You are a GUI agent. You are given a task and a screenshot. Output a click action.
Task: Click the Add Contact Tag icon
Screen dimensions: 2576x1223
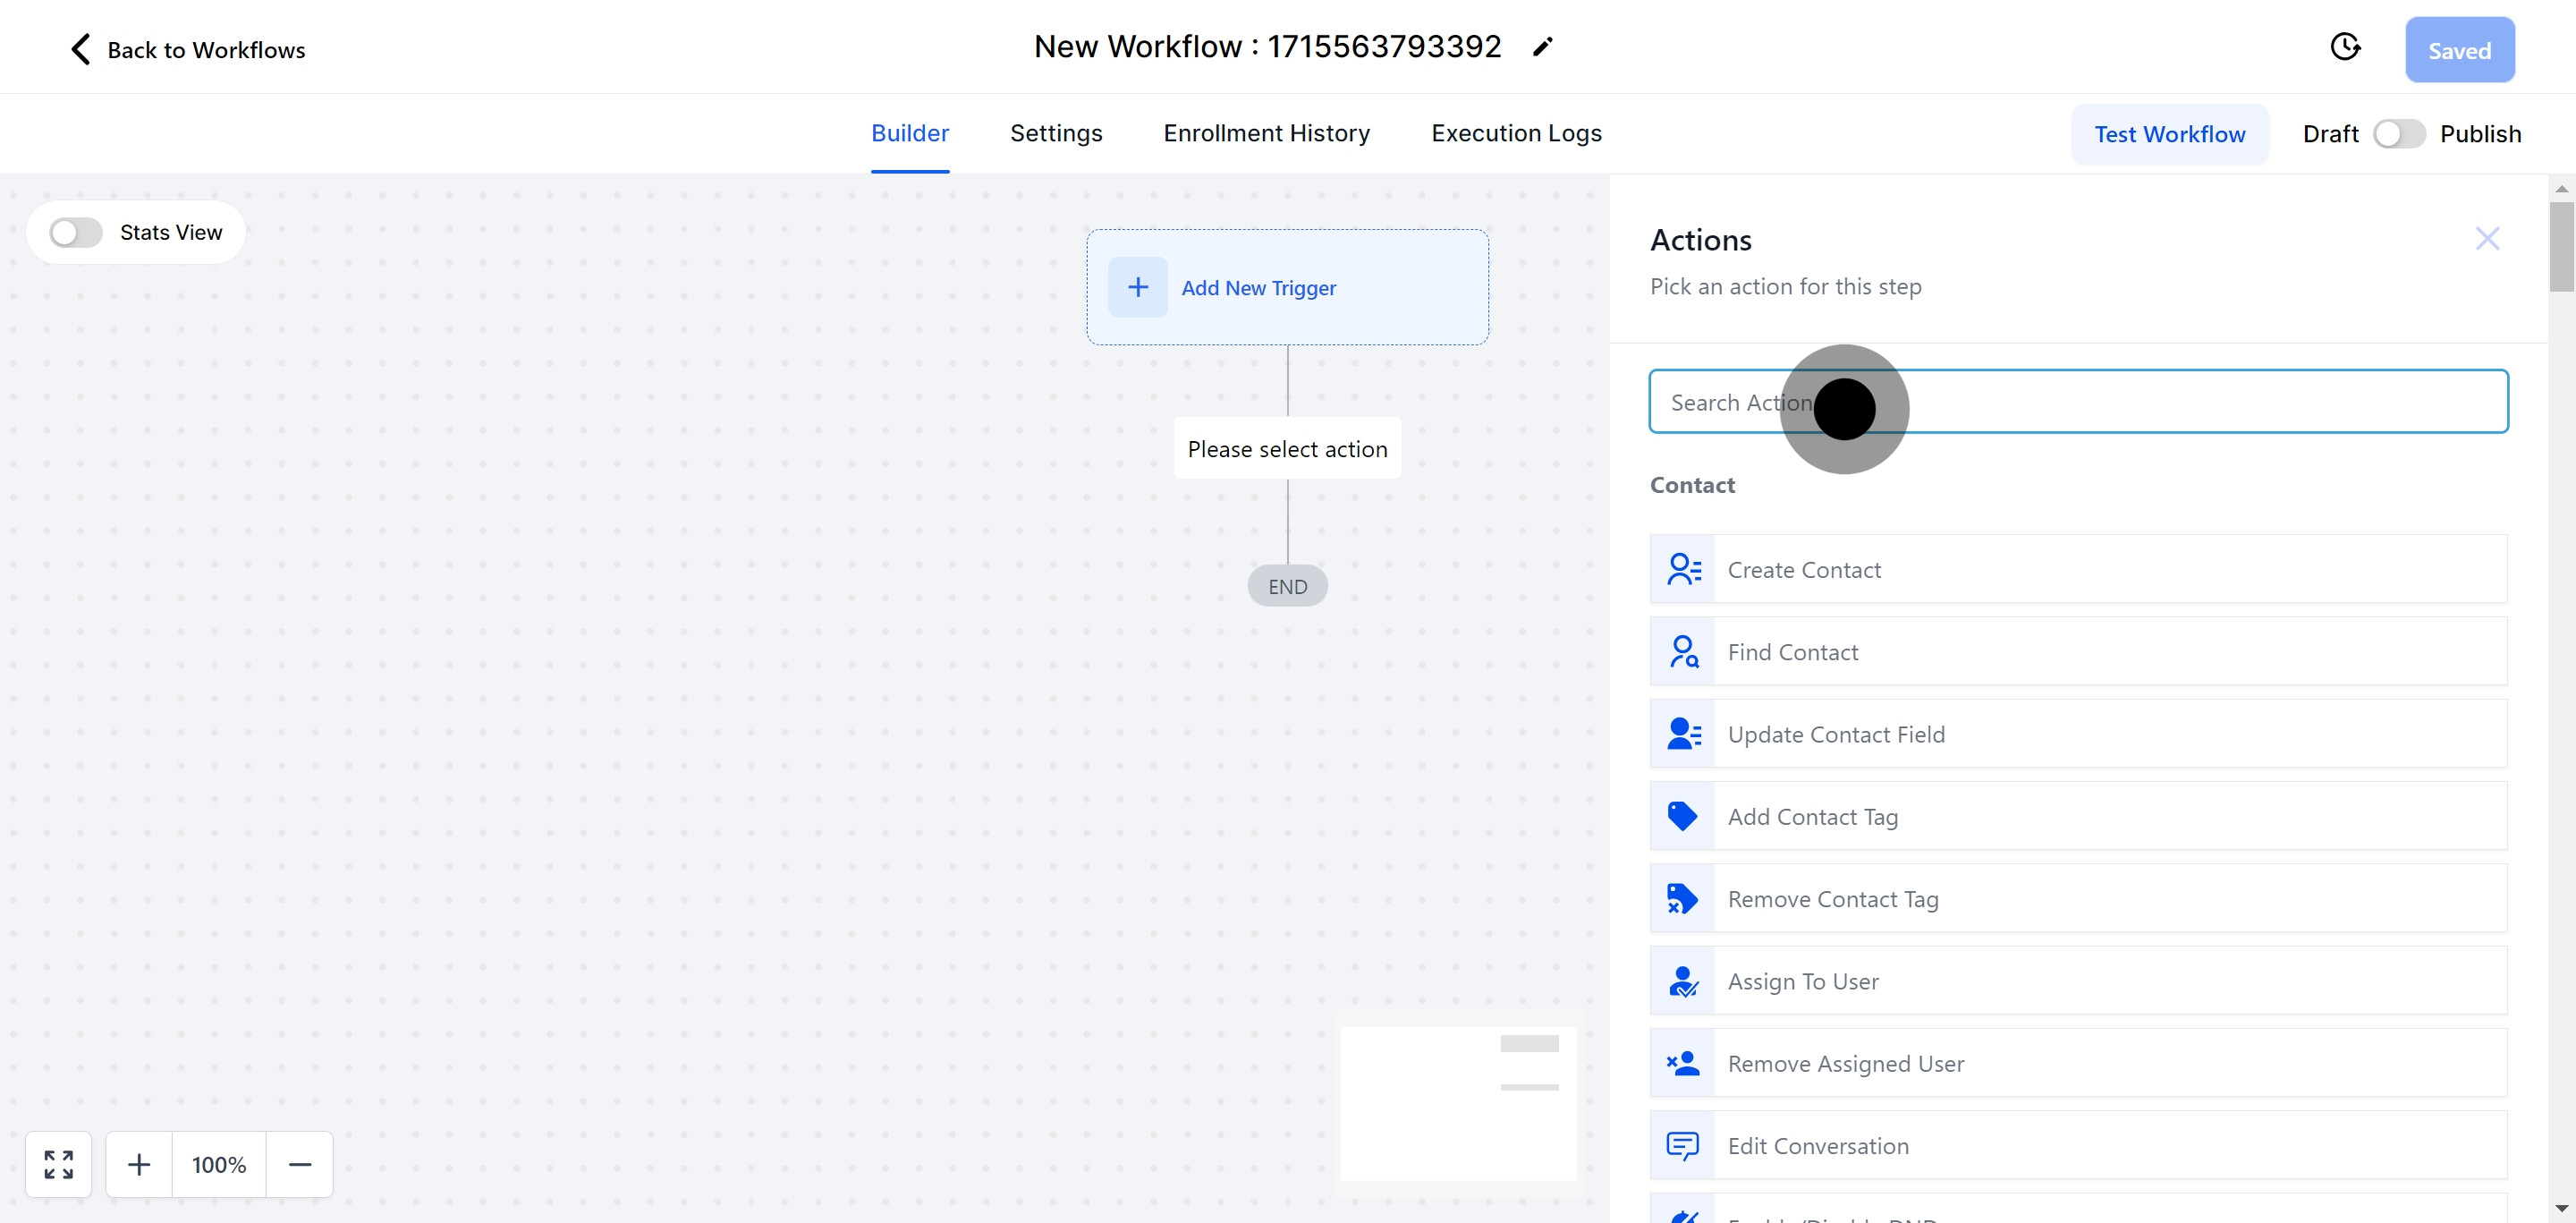click(x=1683, y=817)
